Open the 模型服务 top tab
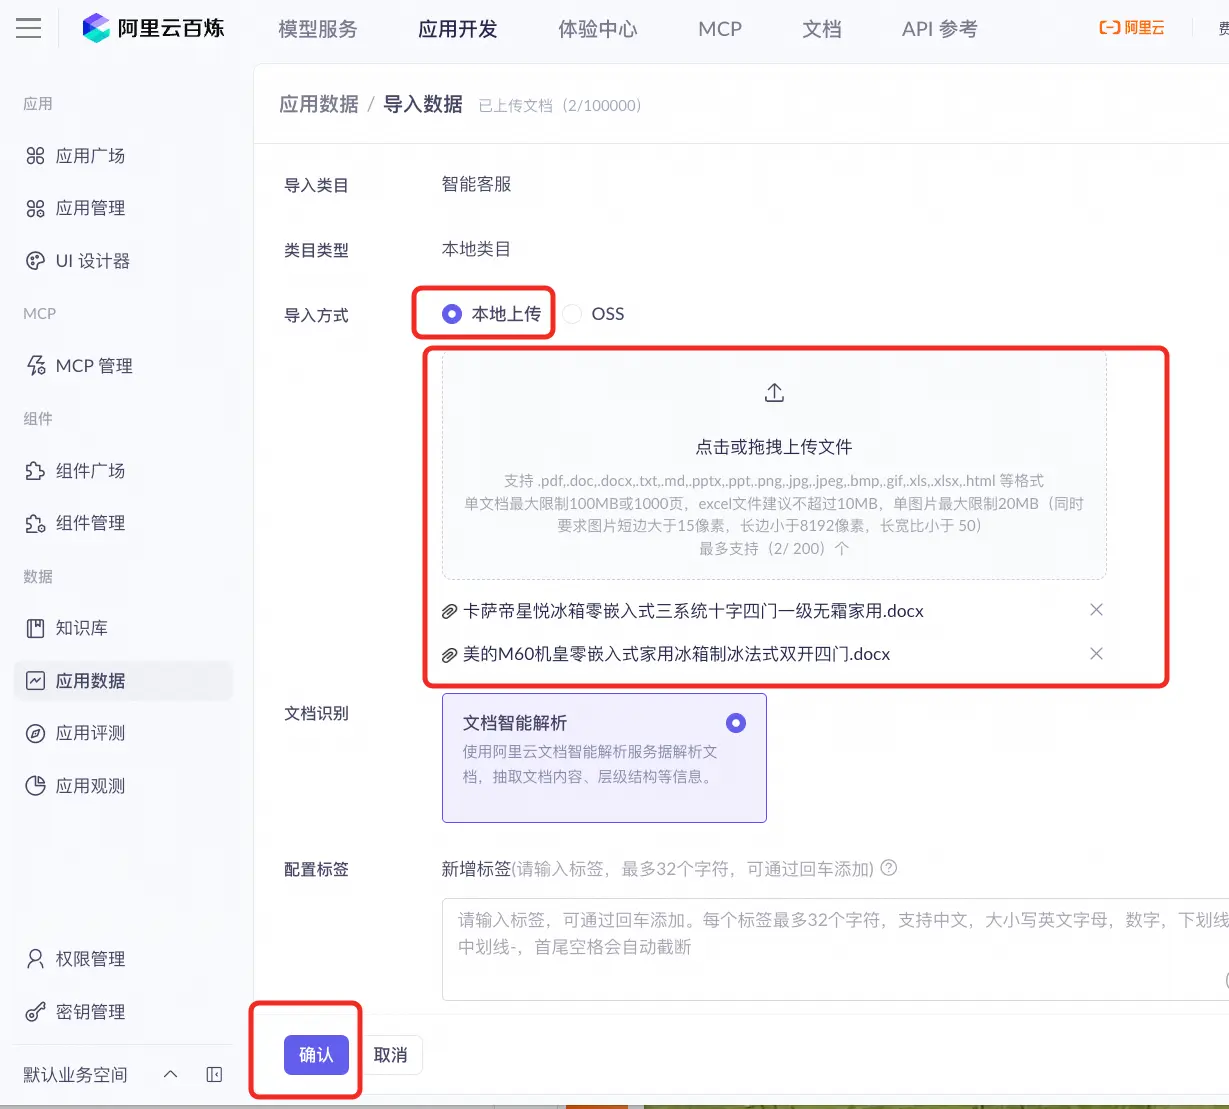The image size is (1229, 1109). [x=318, y=29]
